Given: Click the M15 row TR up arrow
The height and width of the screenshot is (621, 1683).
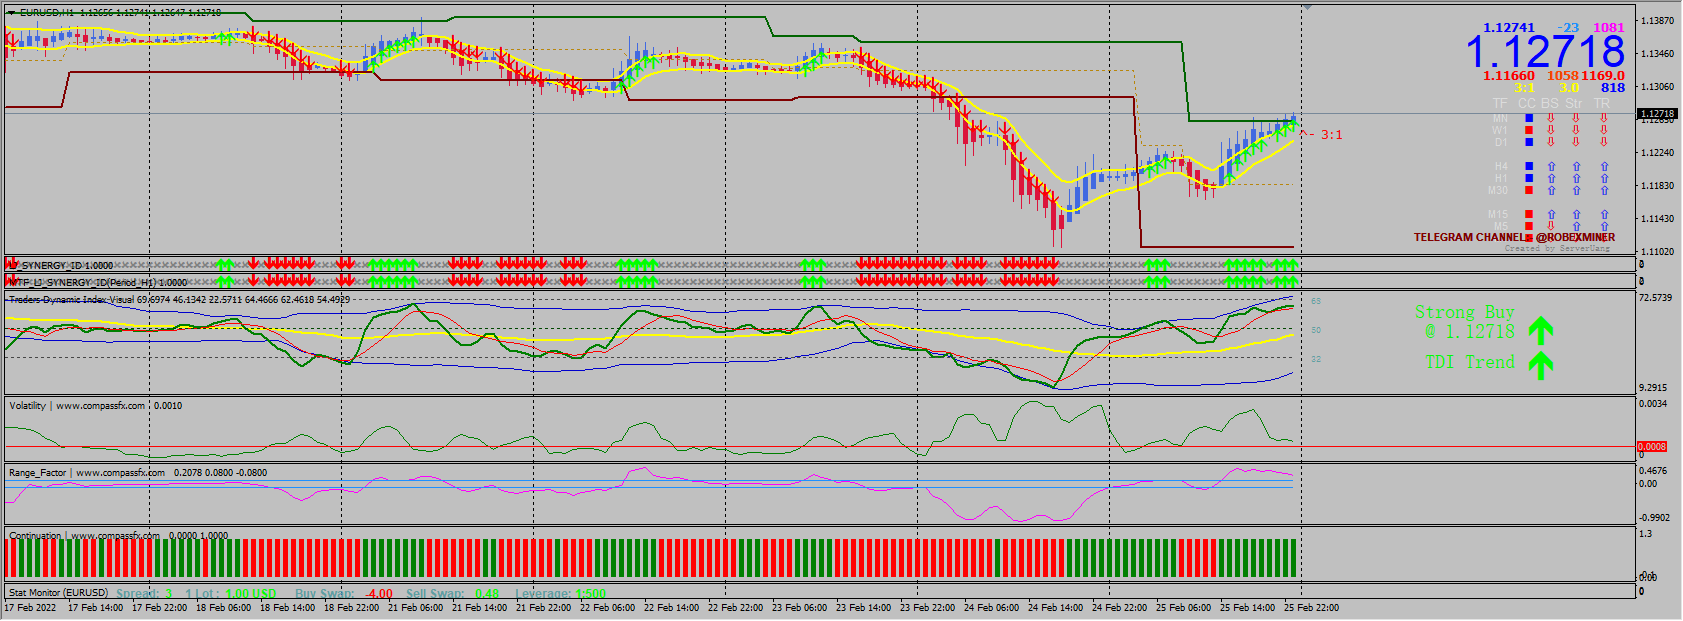Looking at the screenshot, I should click(x=1604, y=214).
